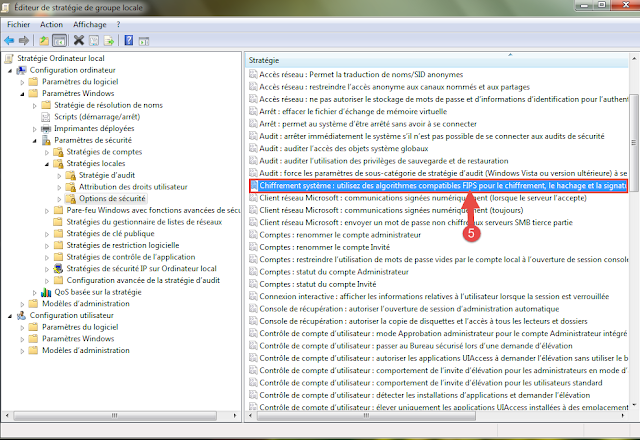This screenshot has width=640, height=440.
Task: Select Configuration avancée de la stratégie d'audit
Action: [143, 280]
